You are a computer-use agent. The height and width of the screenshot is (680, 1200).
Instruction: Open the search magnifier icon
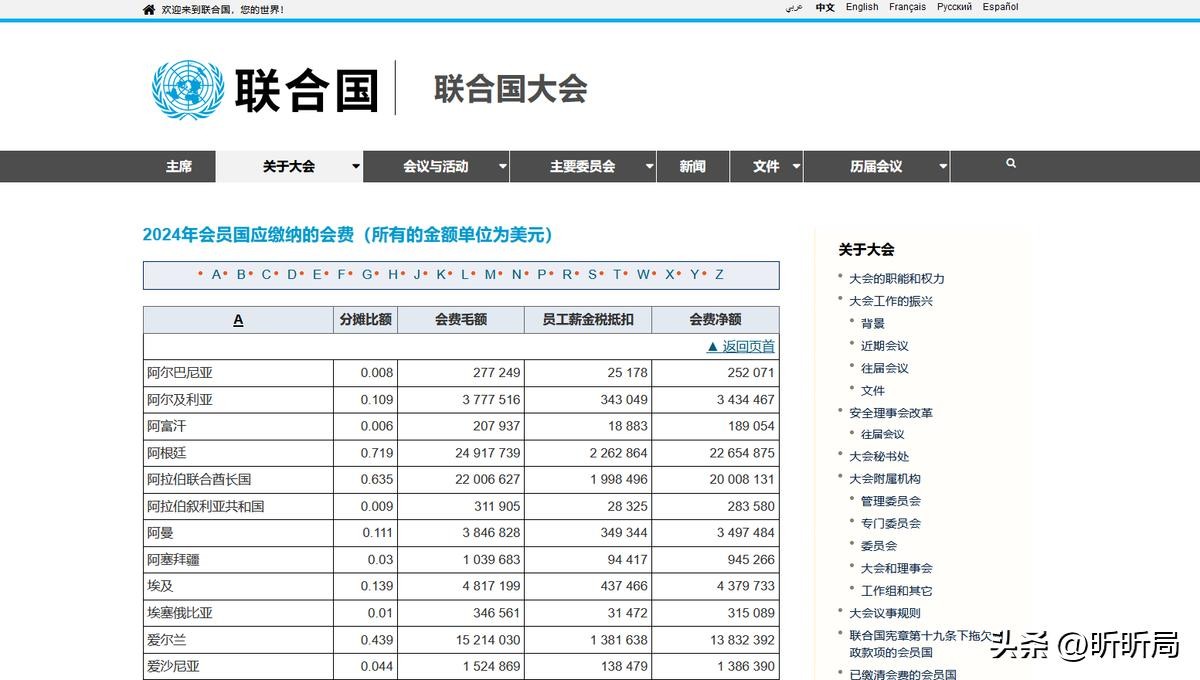point(1011,164)
